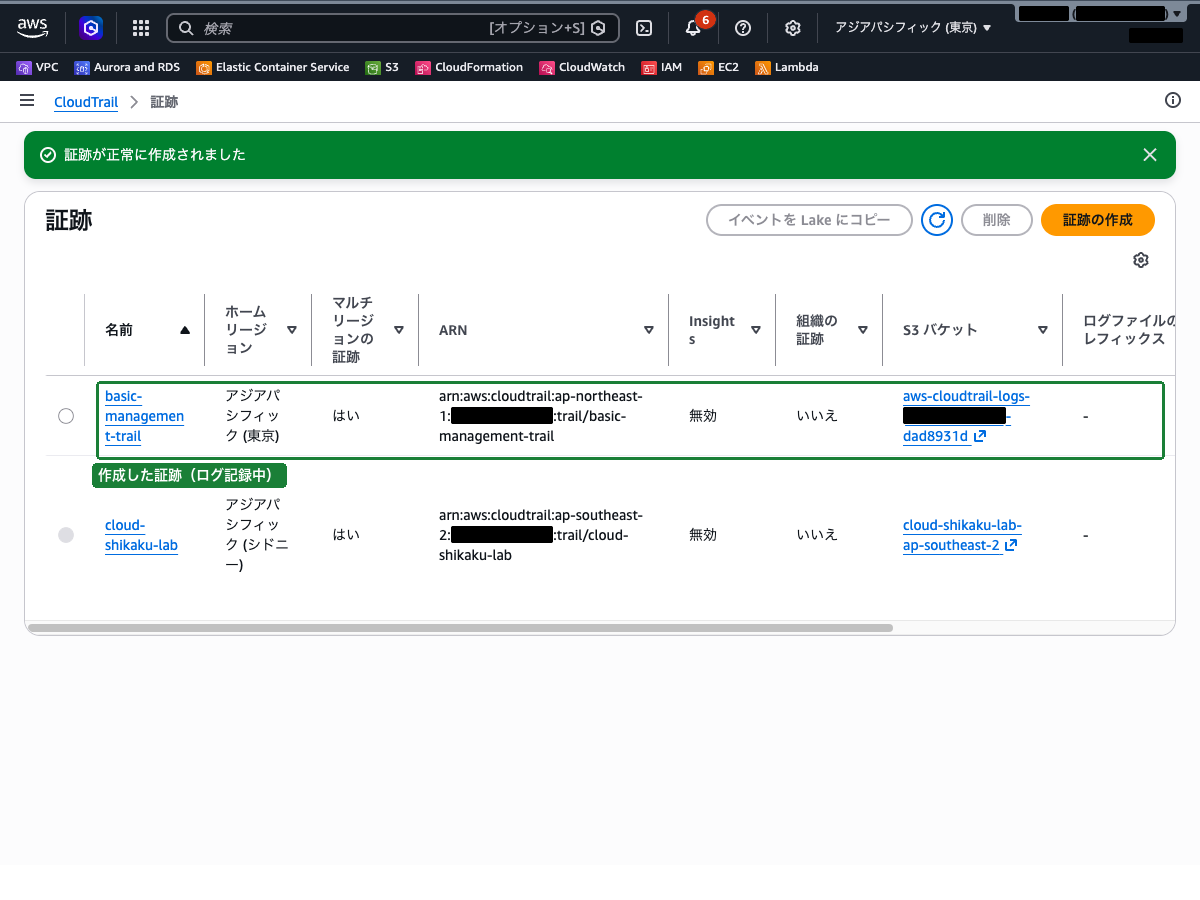Open S3 favorite shortcut
Viewport: 1200px width, 900px height.
point(382,67)
